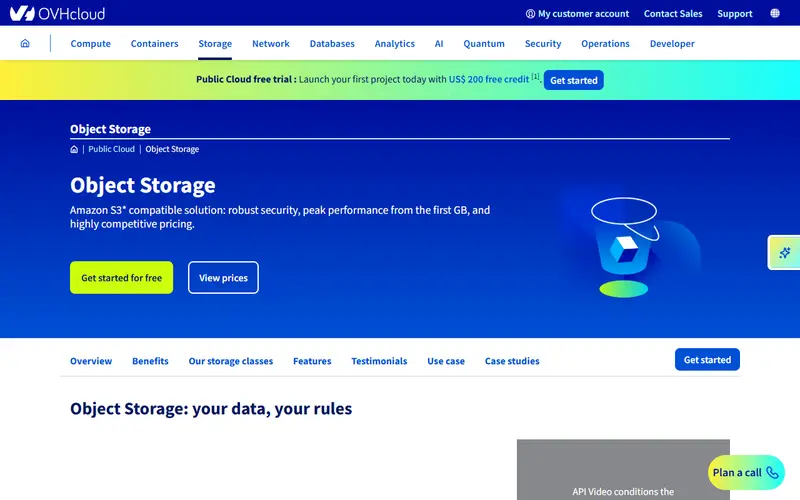Go to home icon in main nav

click(25, 43)
